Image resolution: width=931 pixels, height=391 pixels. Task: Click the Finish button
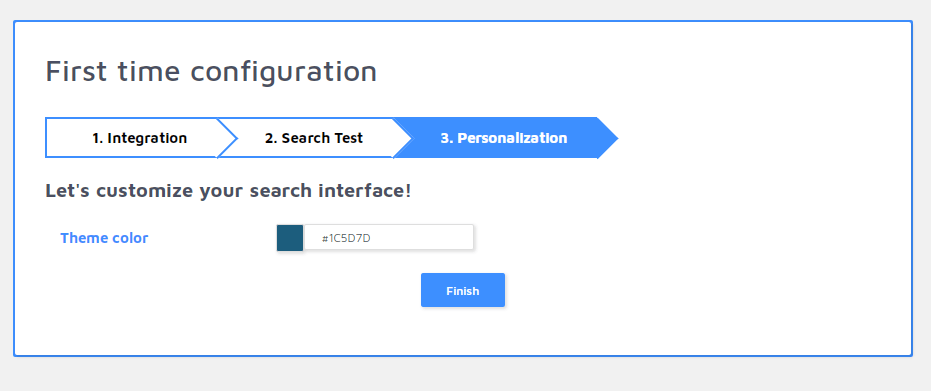[x=463, y=290]
